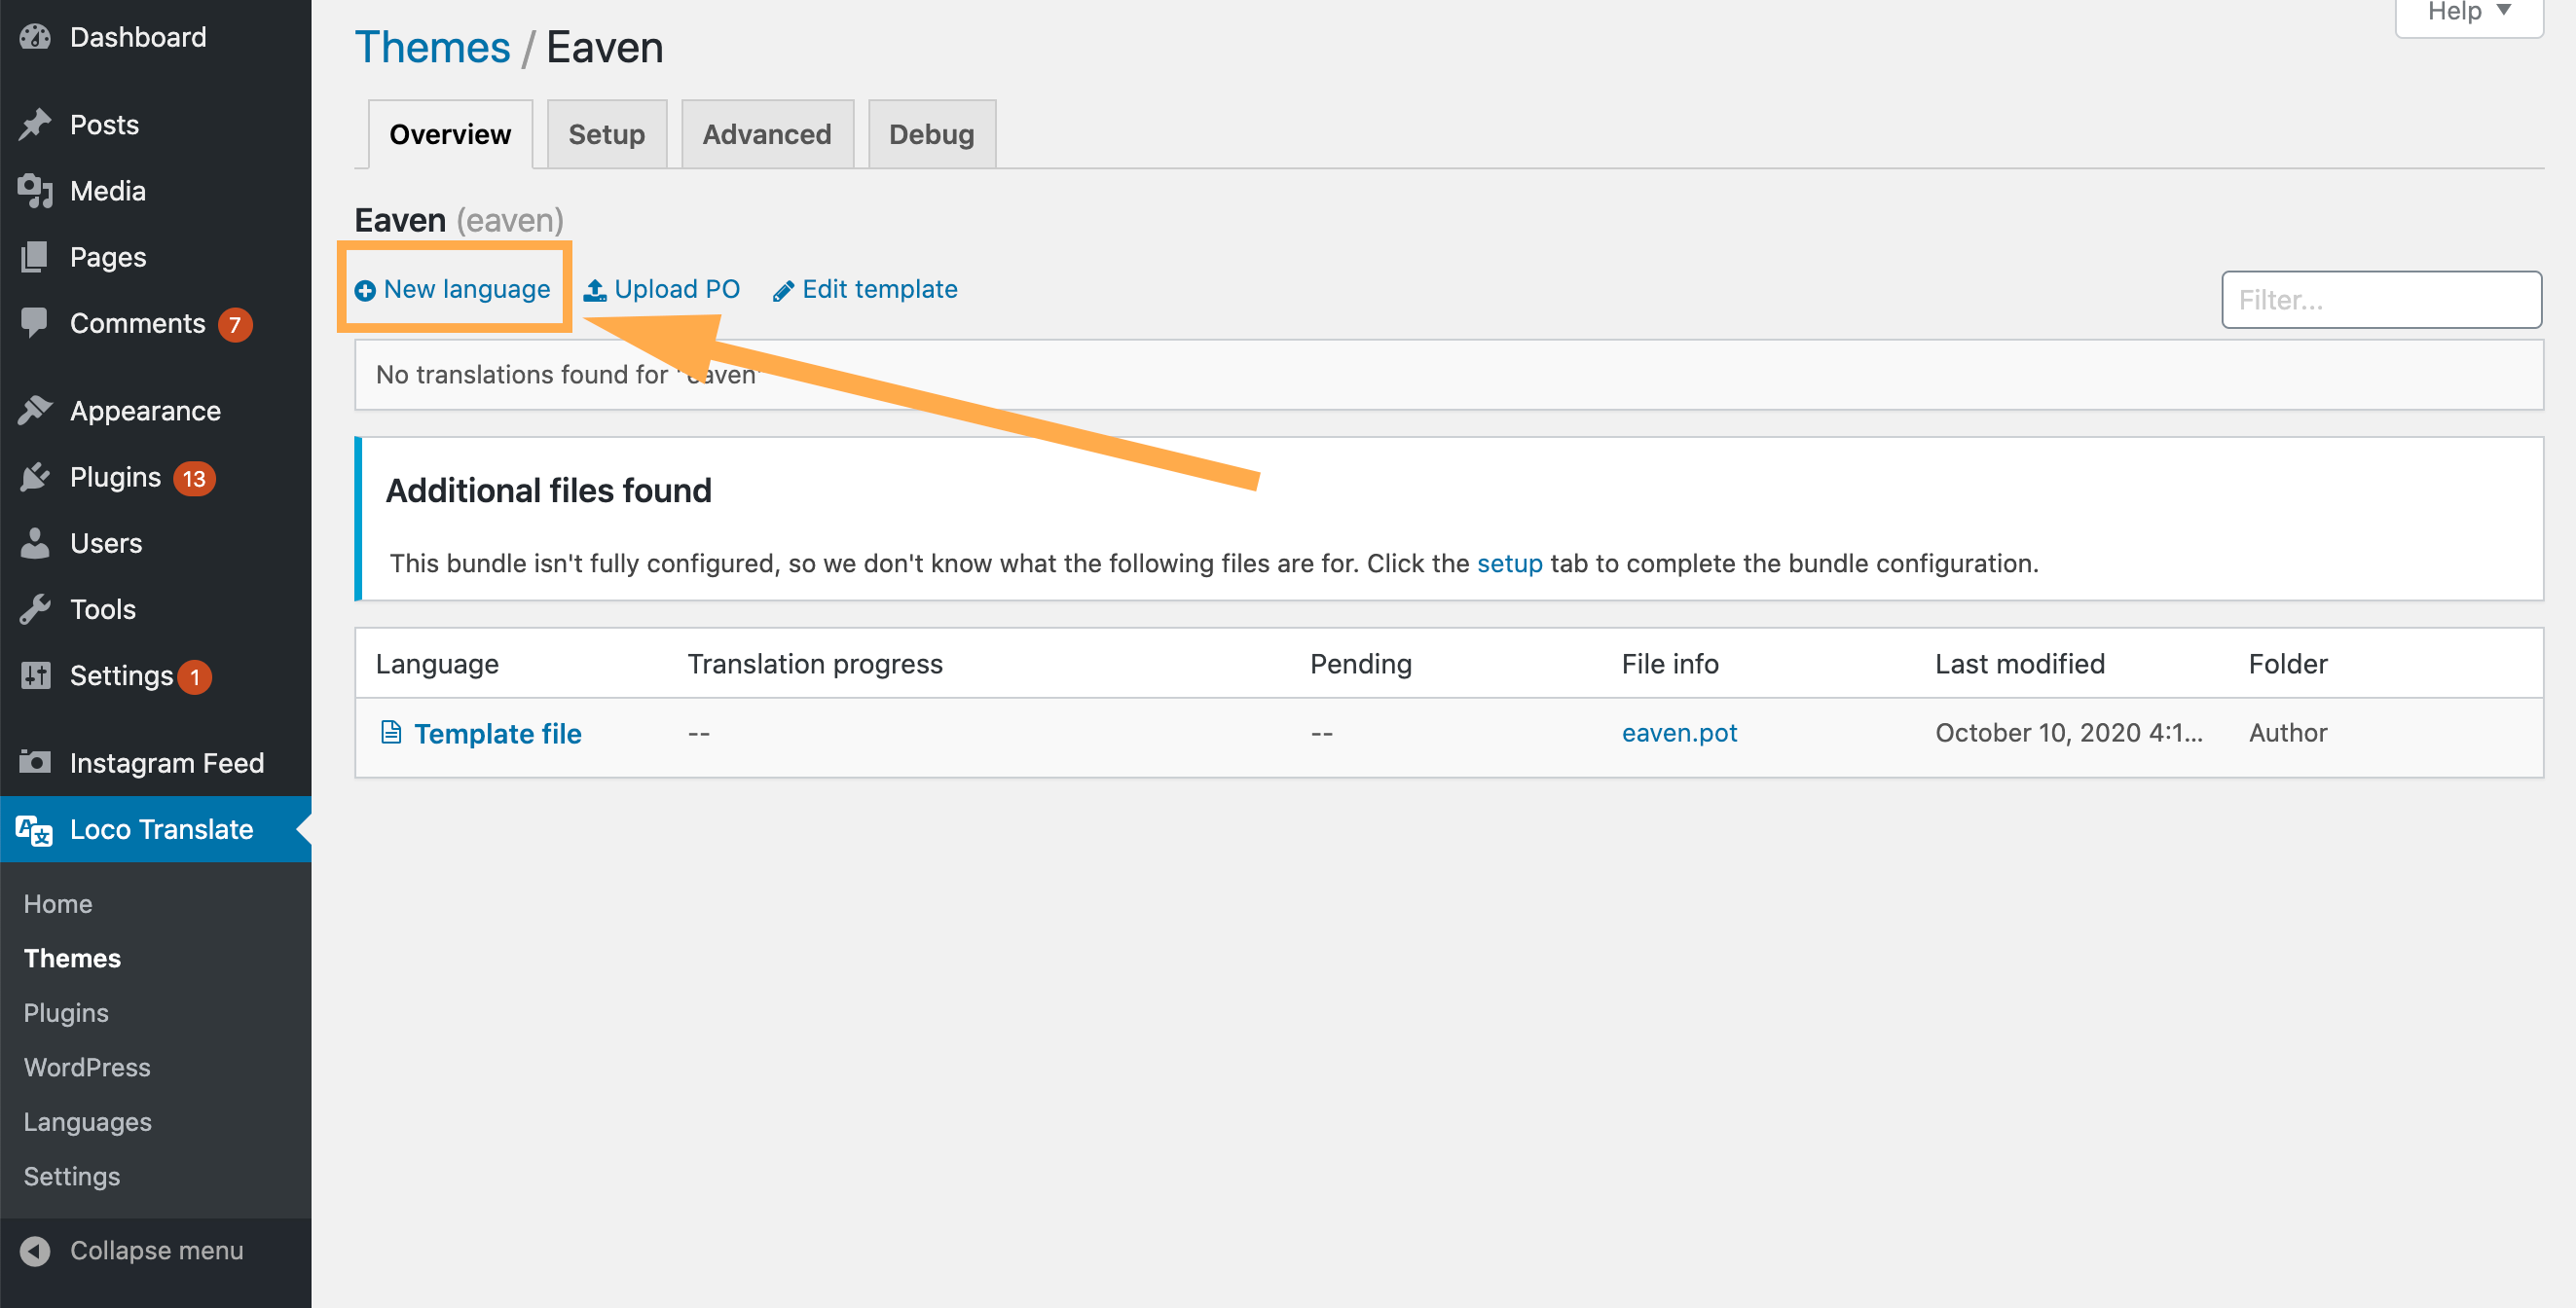Click the Edit template pencil icon
The image size is (2576, 1308).
coord(783,290)
